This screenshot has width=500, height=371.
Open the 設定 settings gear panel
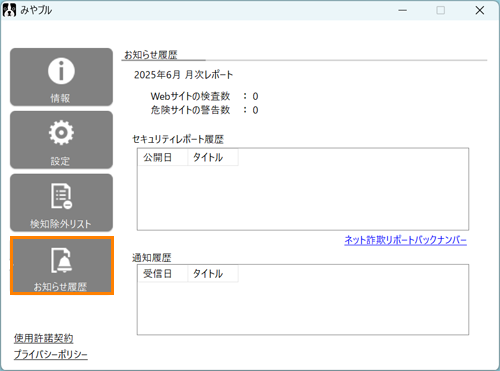pyautogui.click(x=61, y=140)
